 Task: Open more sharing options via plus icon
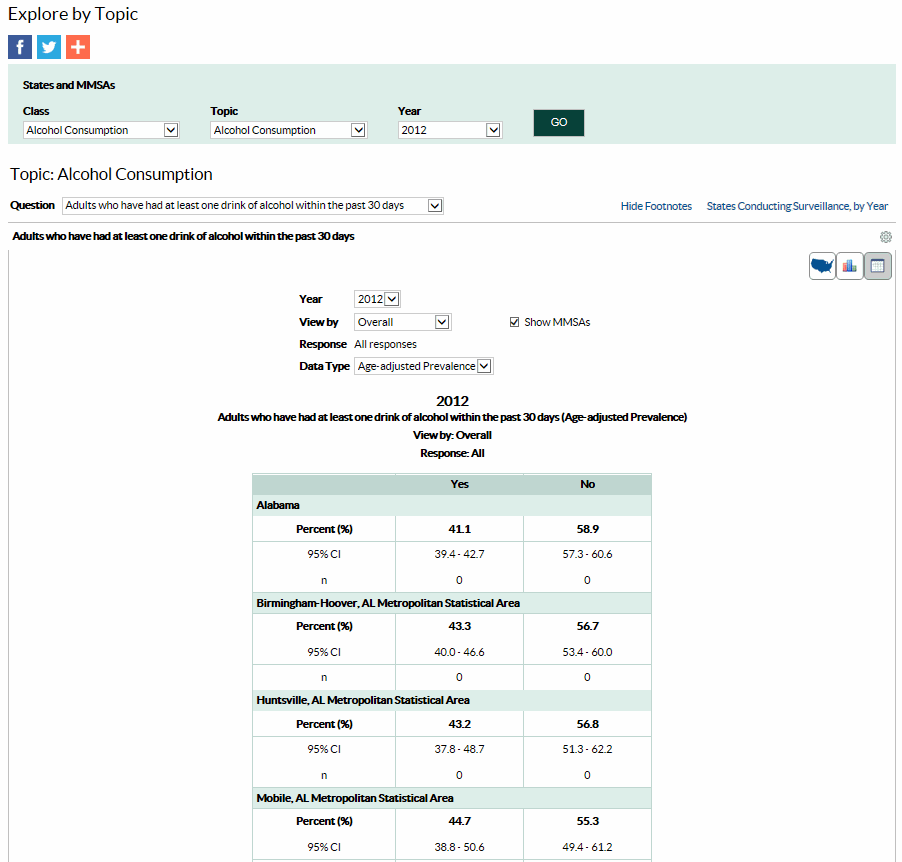point(77,46)
